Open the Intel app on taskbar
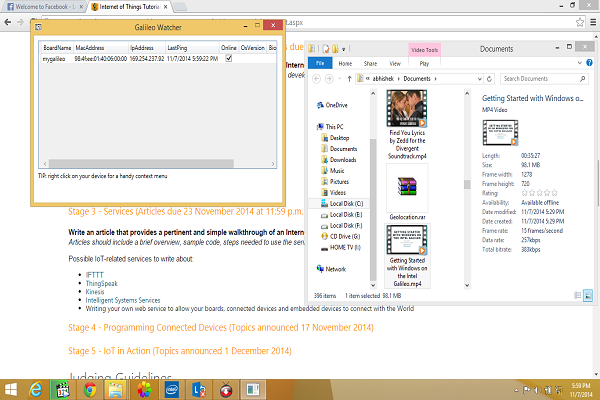The width and height of the screenshot is (600, 400). (172, 390)
